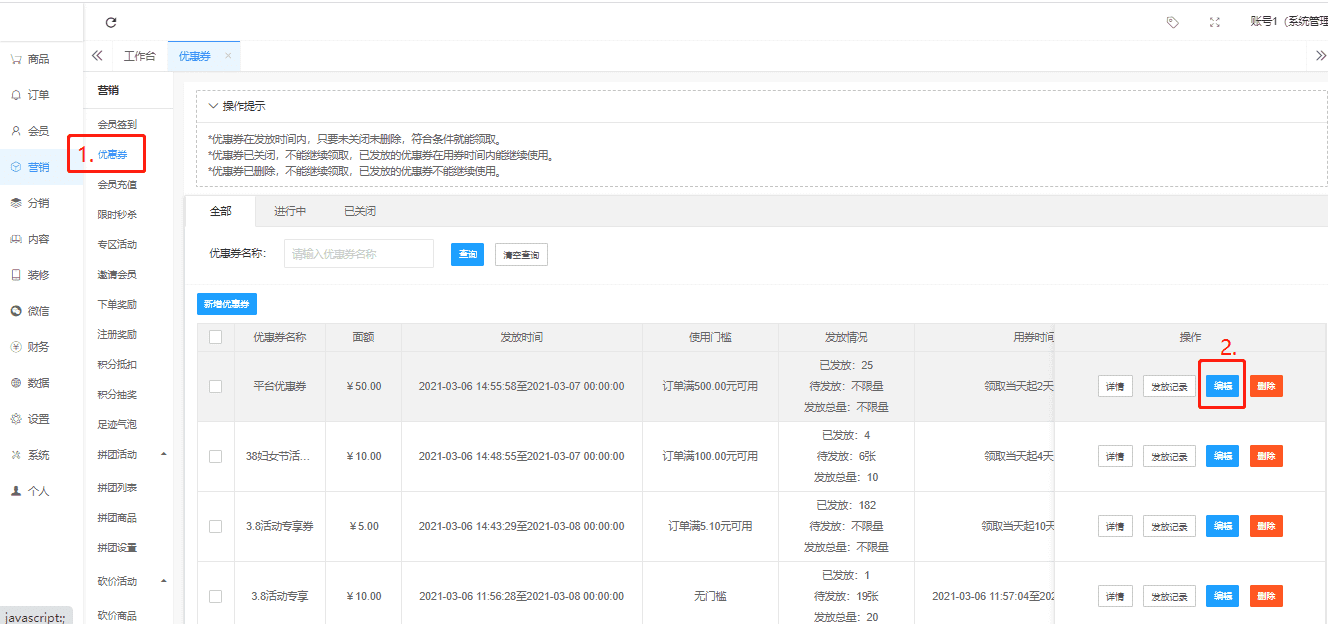This screenshot has width=1328, height=624.
Task: Open 设置 via the gear icon
Action: [x=16, y=419]
